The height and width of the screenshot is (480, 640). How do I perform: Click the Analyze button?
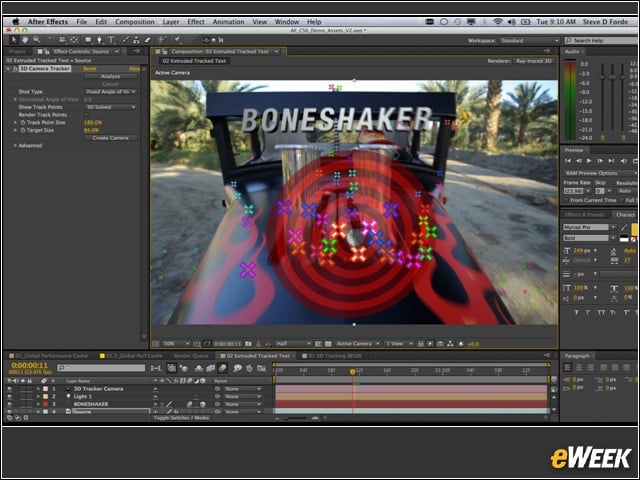click(110, 76)
